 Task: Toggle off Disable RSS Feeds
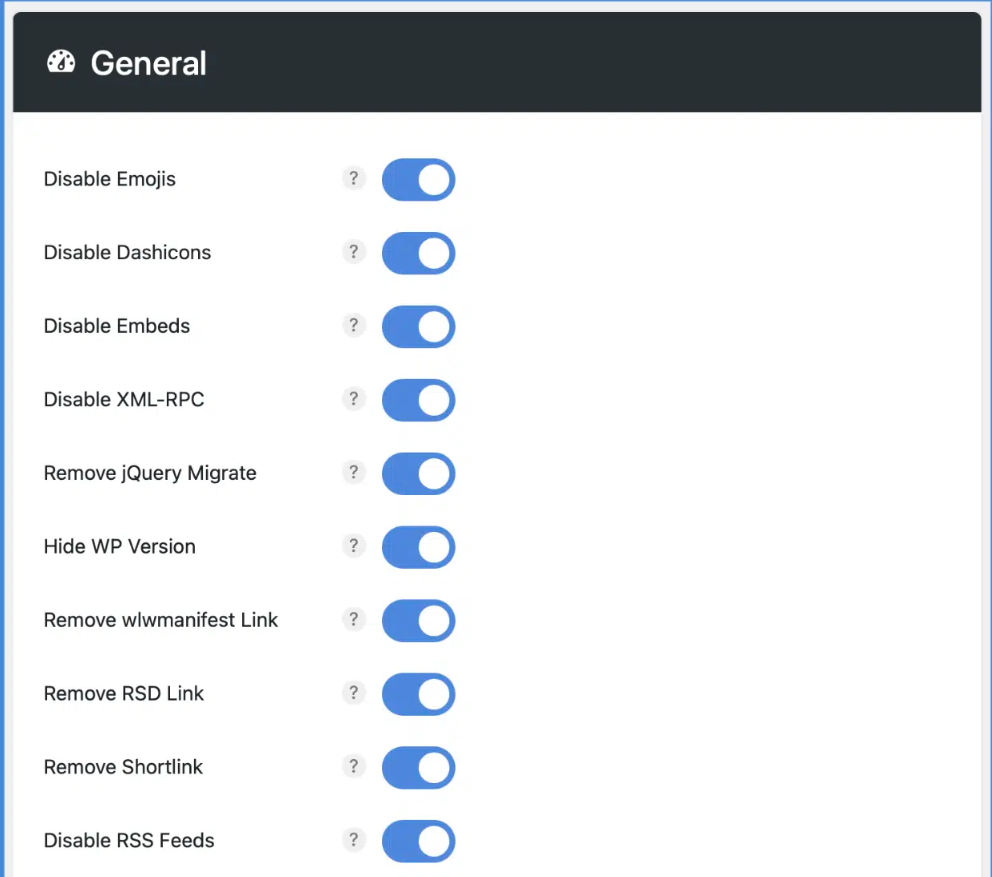[x=418, y=841]
